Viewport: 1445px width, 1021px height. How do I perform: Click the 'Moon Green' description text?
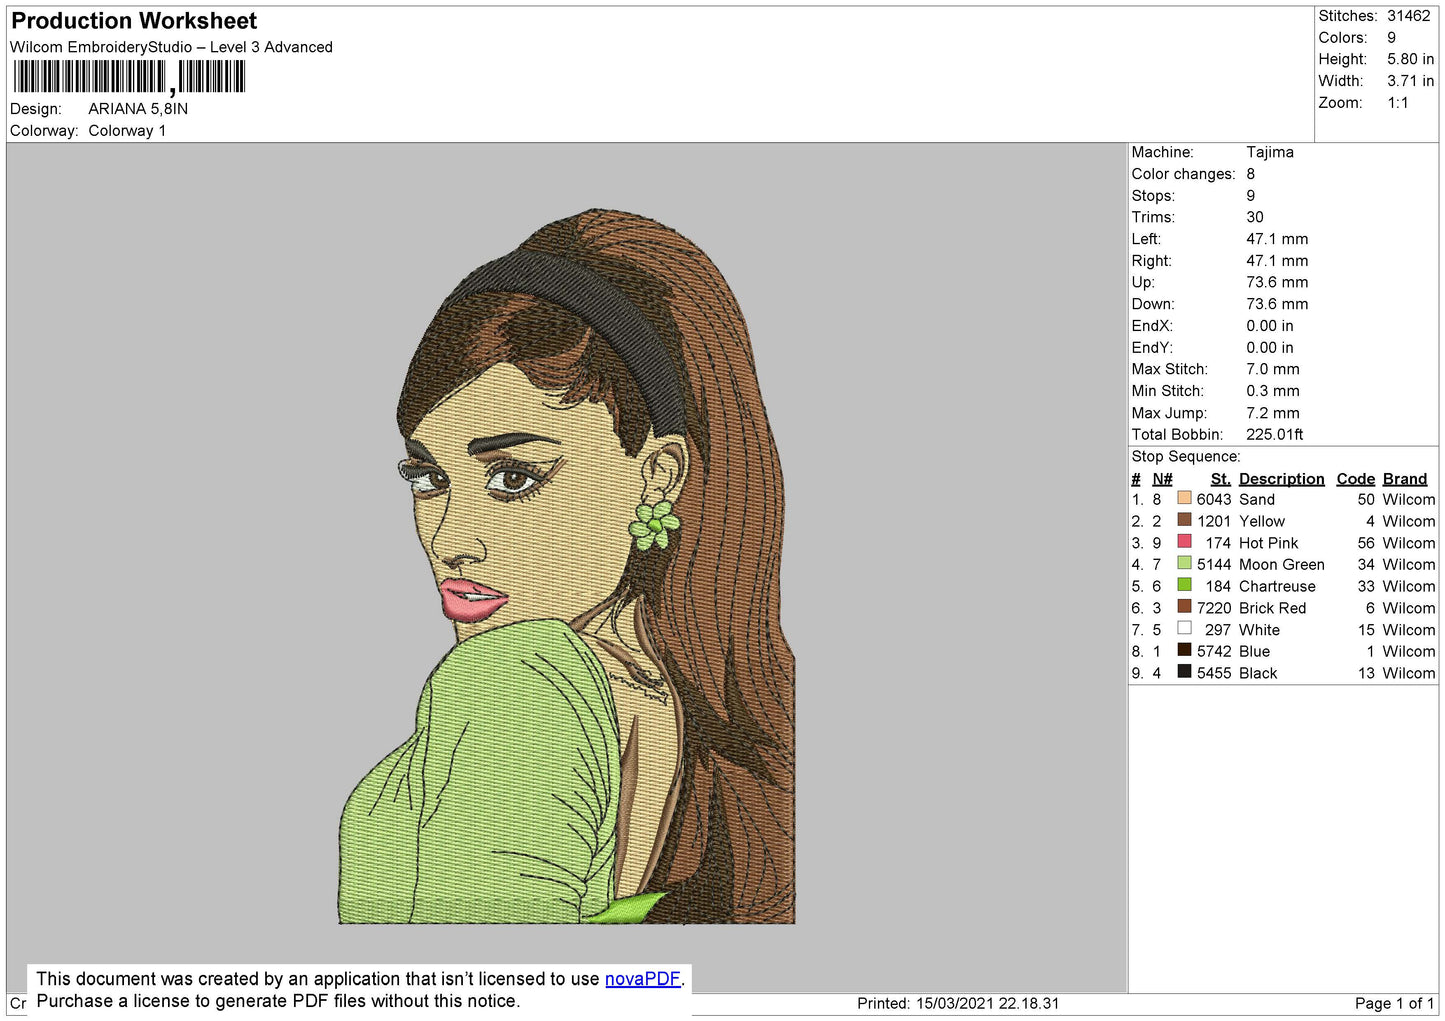[1281, 565]
